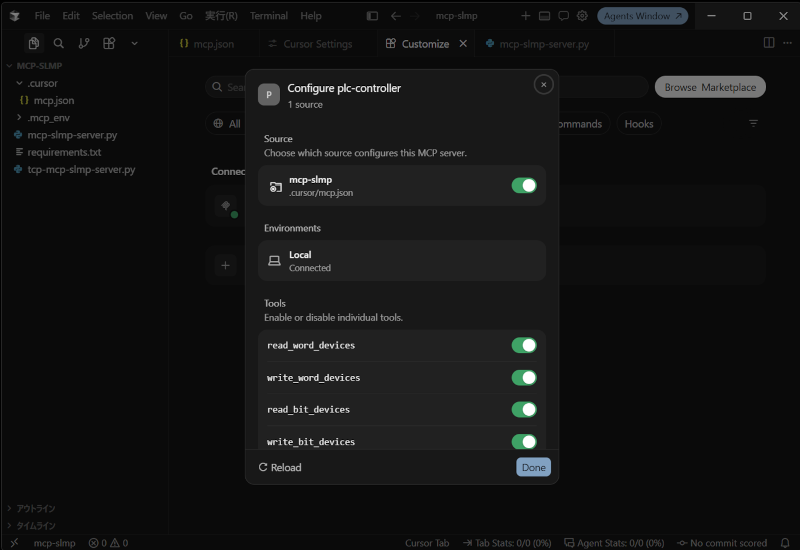Click No commit scored status entry

coord(721,543)
